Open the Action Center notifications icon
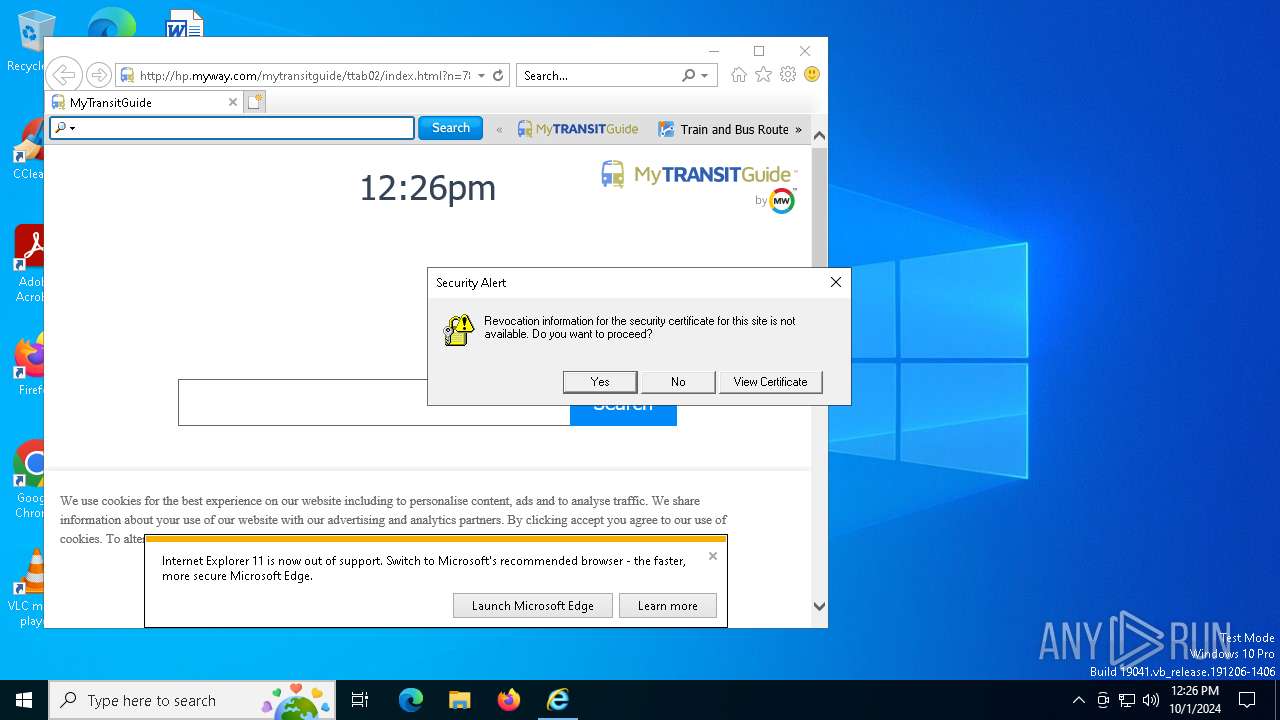This screenshot has width=1280, height=720. (1247, 700)
